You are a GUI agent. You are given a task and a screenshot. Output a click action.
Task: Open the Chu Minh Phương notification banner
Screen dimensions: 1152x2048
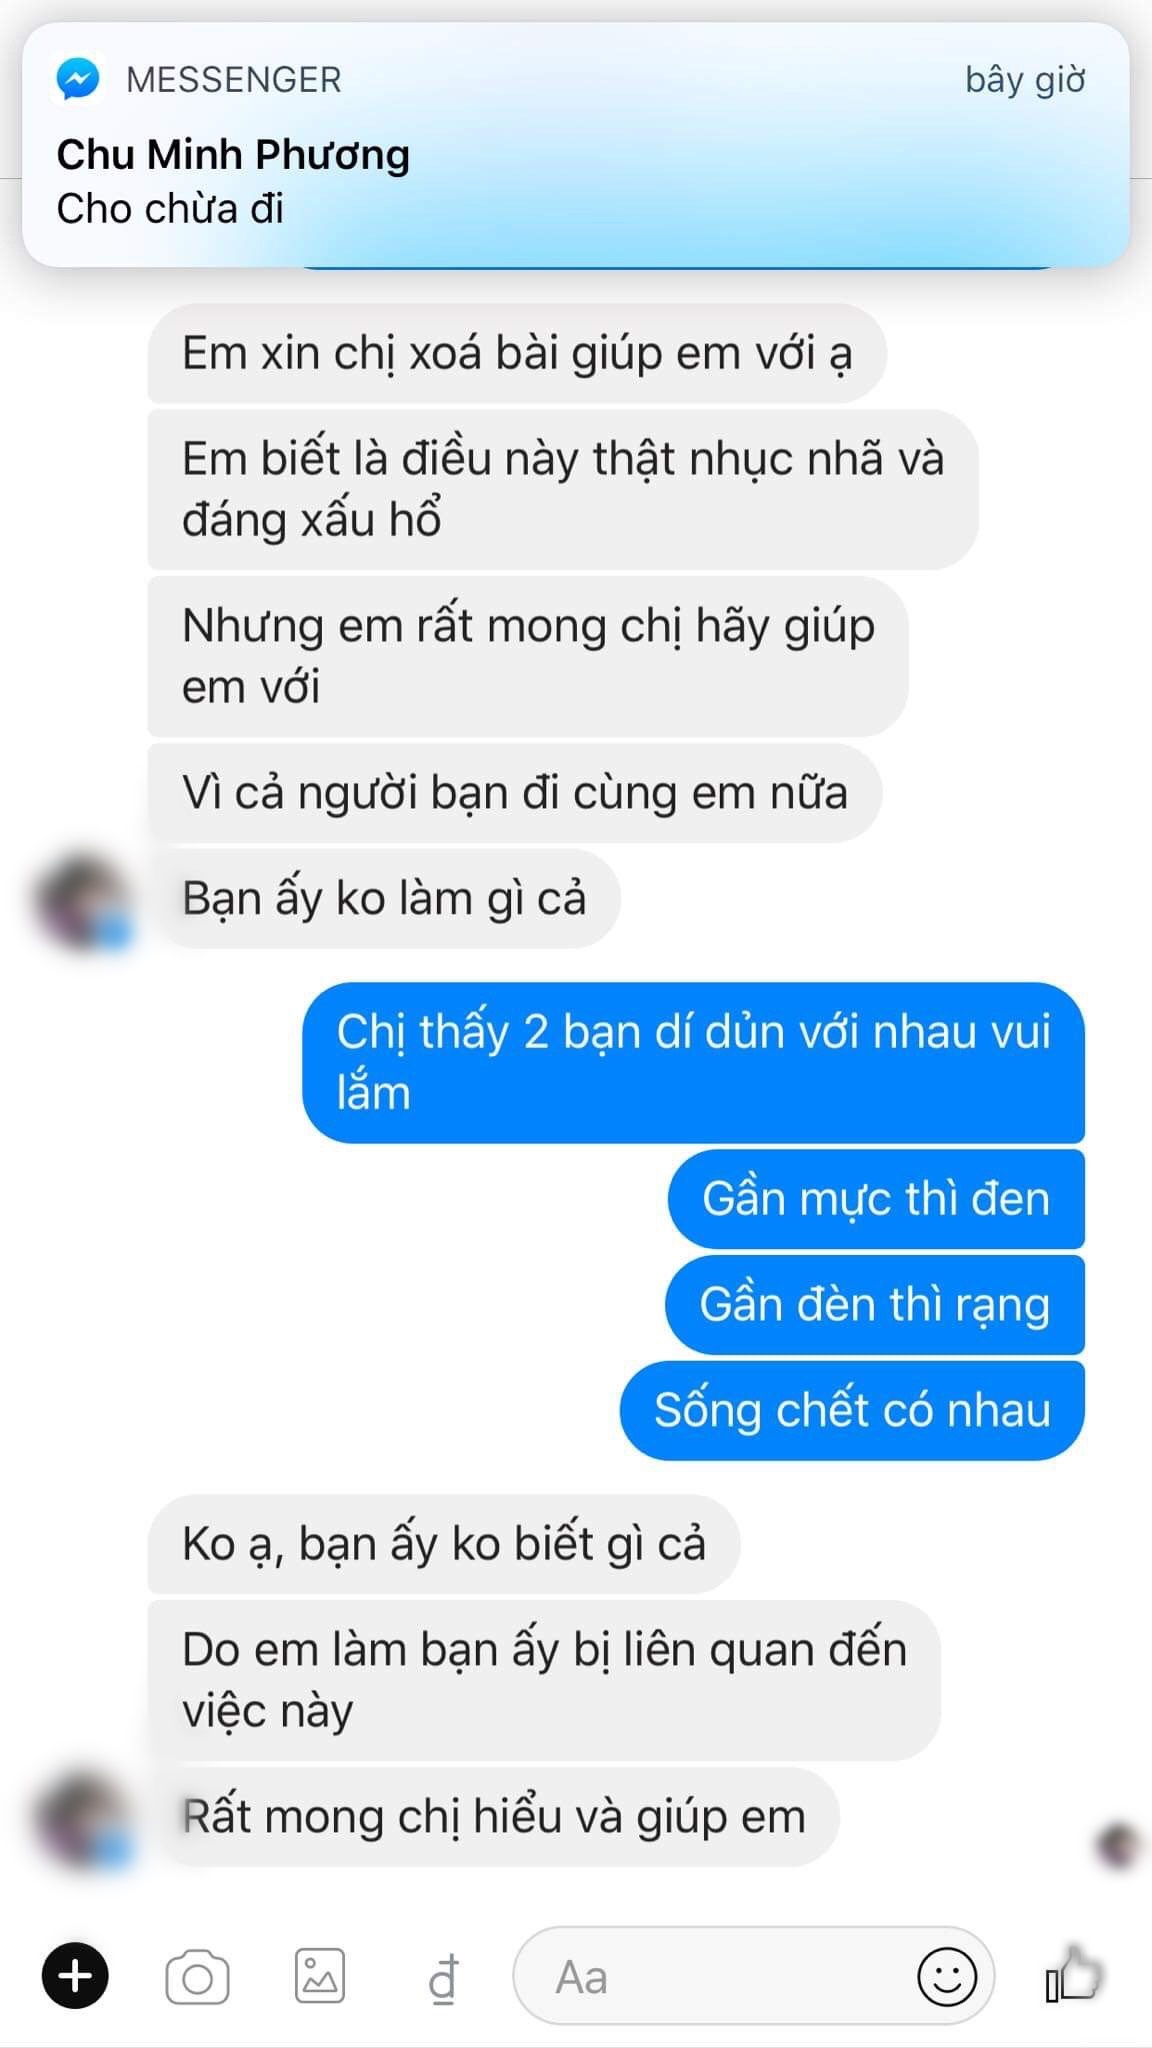click(576, 145)
